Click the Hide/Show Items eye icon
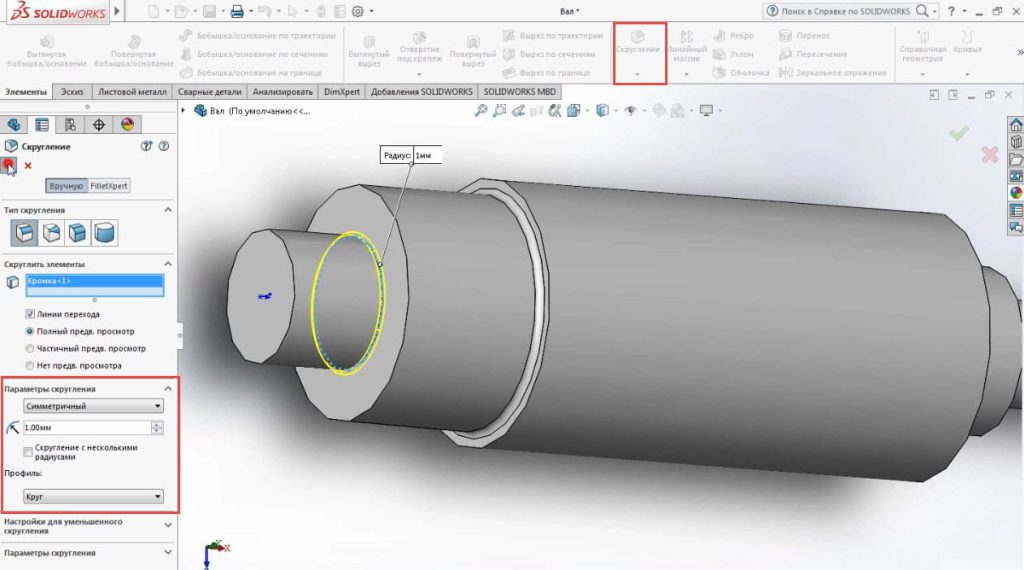 click(x=630, y=111)
